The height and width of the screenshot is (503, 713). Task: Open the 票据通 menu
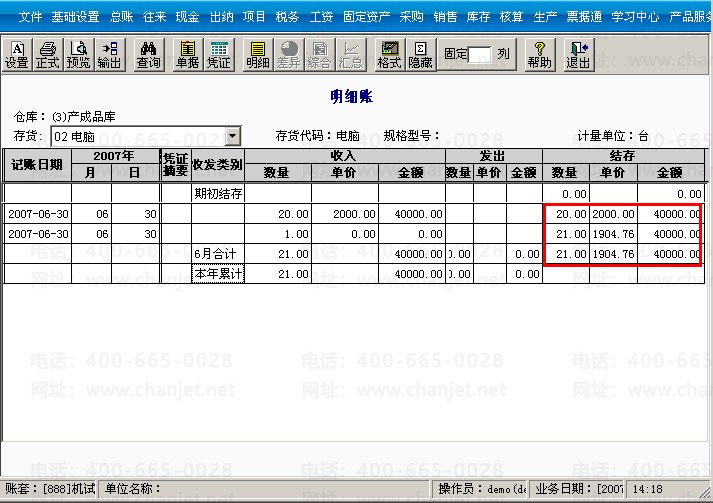click(584, 17)
